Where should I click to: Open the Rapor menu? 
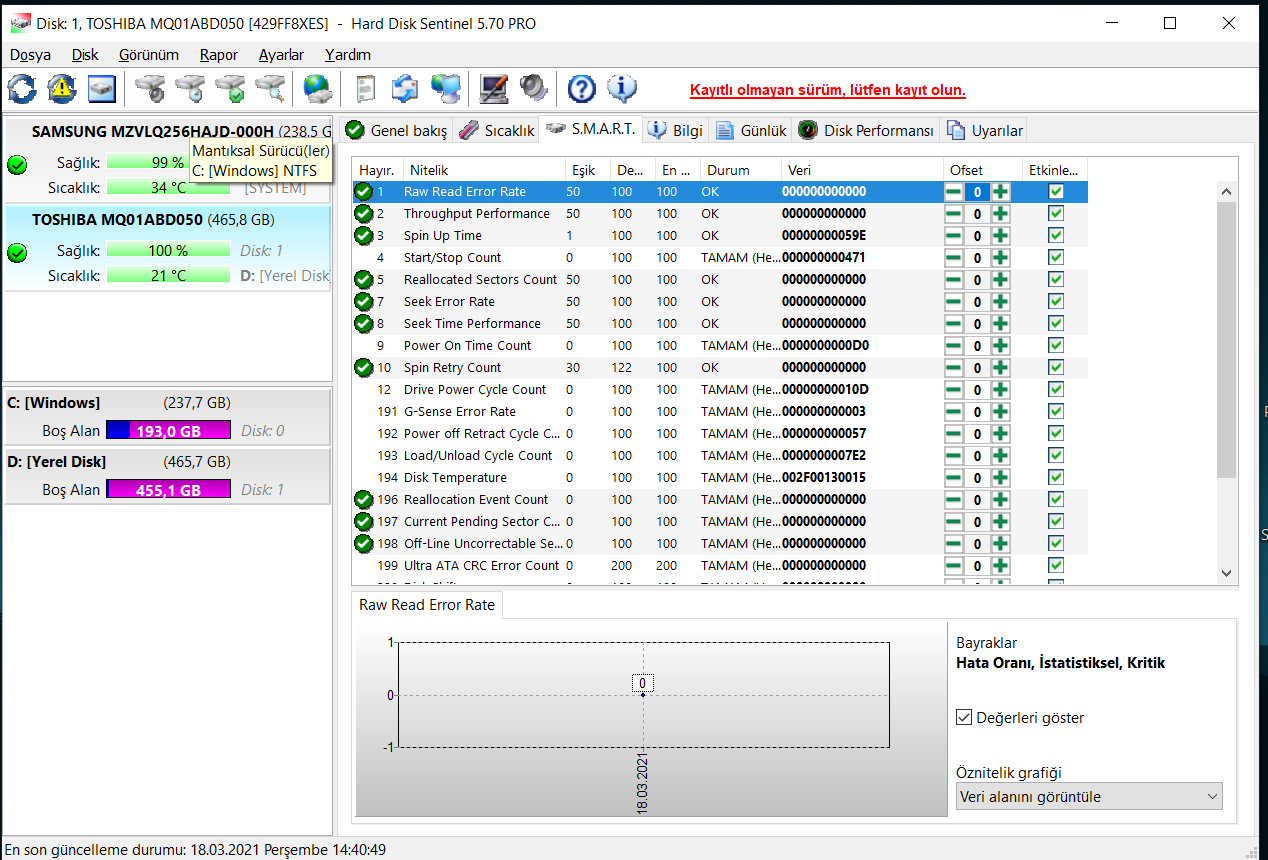click(218, 55)
